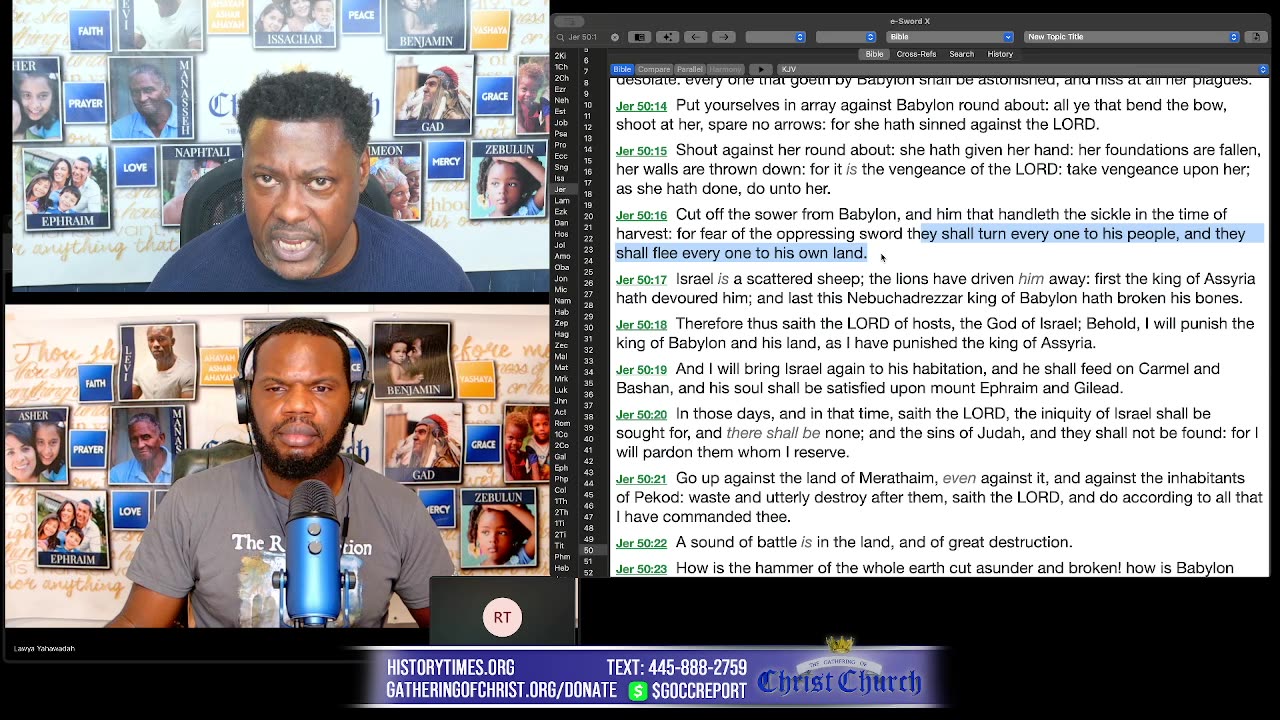Viewport: 1280px width, 720px height.
Task: Select book Act in the book list
Action: click(x=560, y=412)
